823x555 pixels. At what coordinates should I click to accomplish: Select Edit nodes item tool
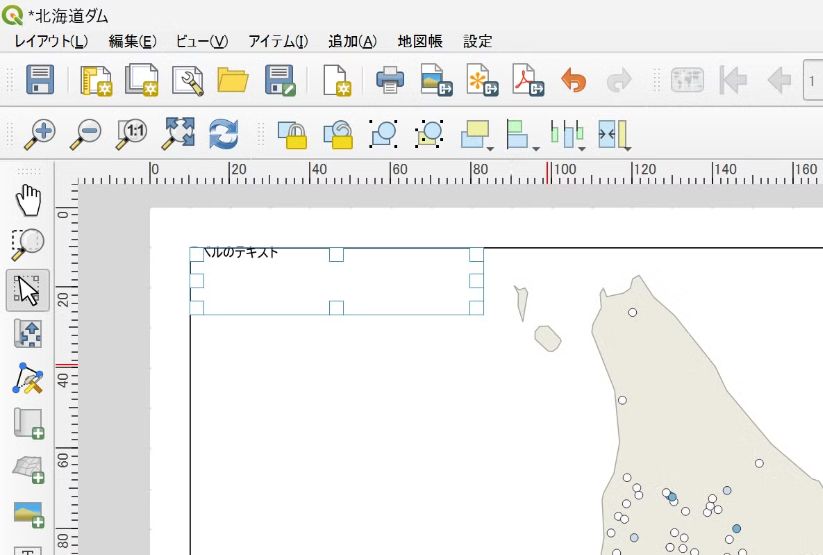point(28,378)
